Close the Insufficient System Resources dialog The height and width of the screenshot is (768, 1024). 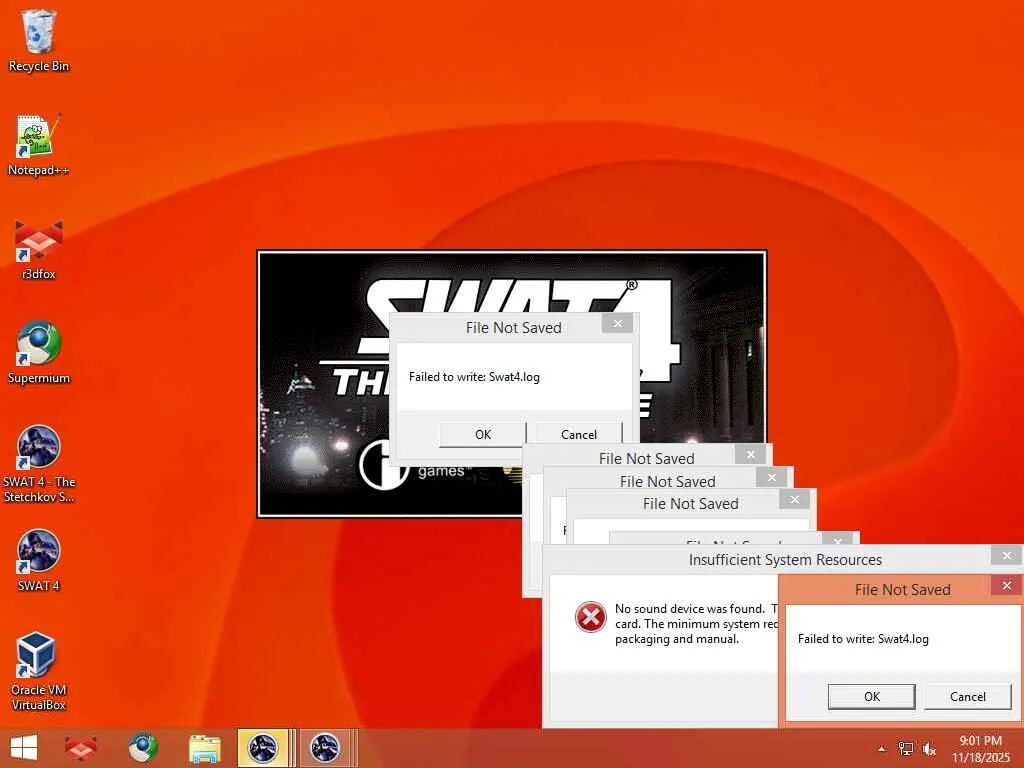1006,555
